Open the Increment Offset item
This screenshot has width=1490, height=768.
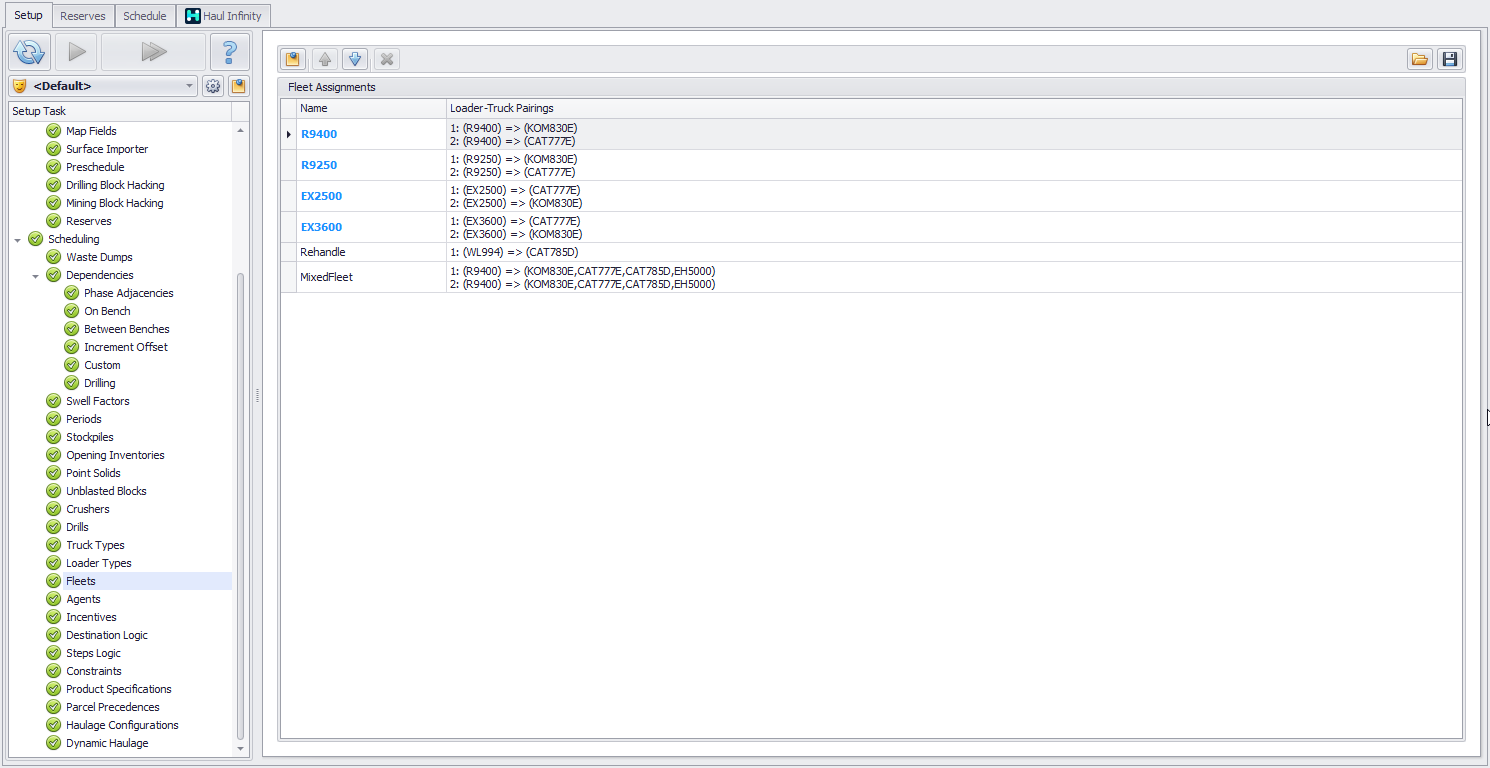pos(126,347)
